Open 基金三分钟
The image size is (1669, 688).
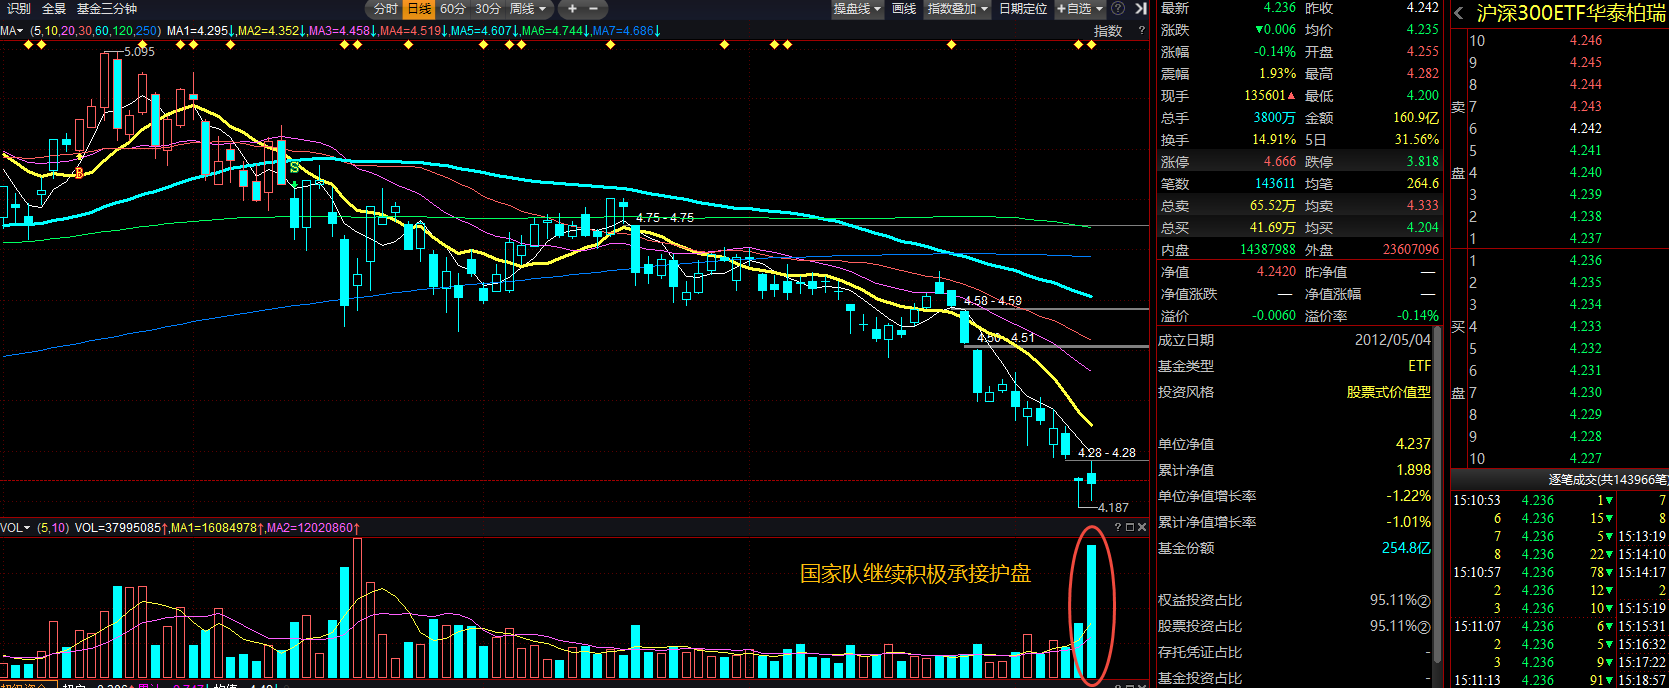coord(107,8)
